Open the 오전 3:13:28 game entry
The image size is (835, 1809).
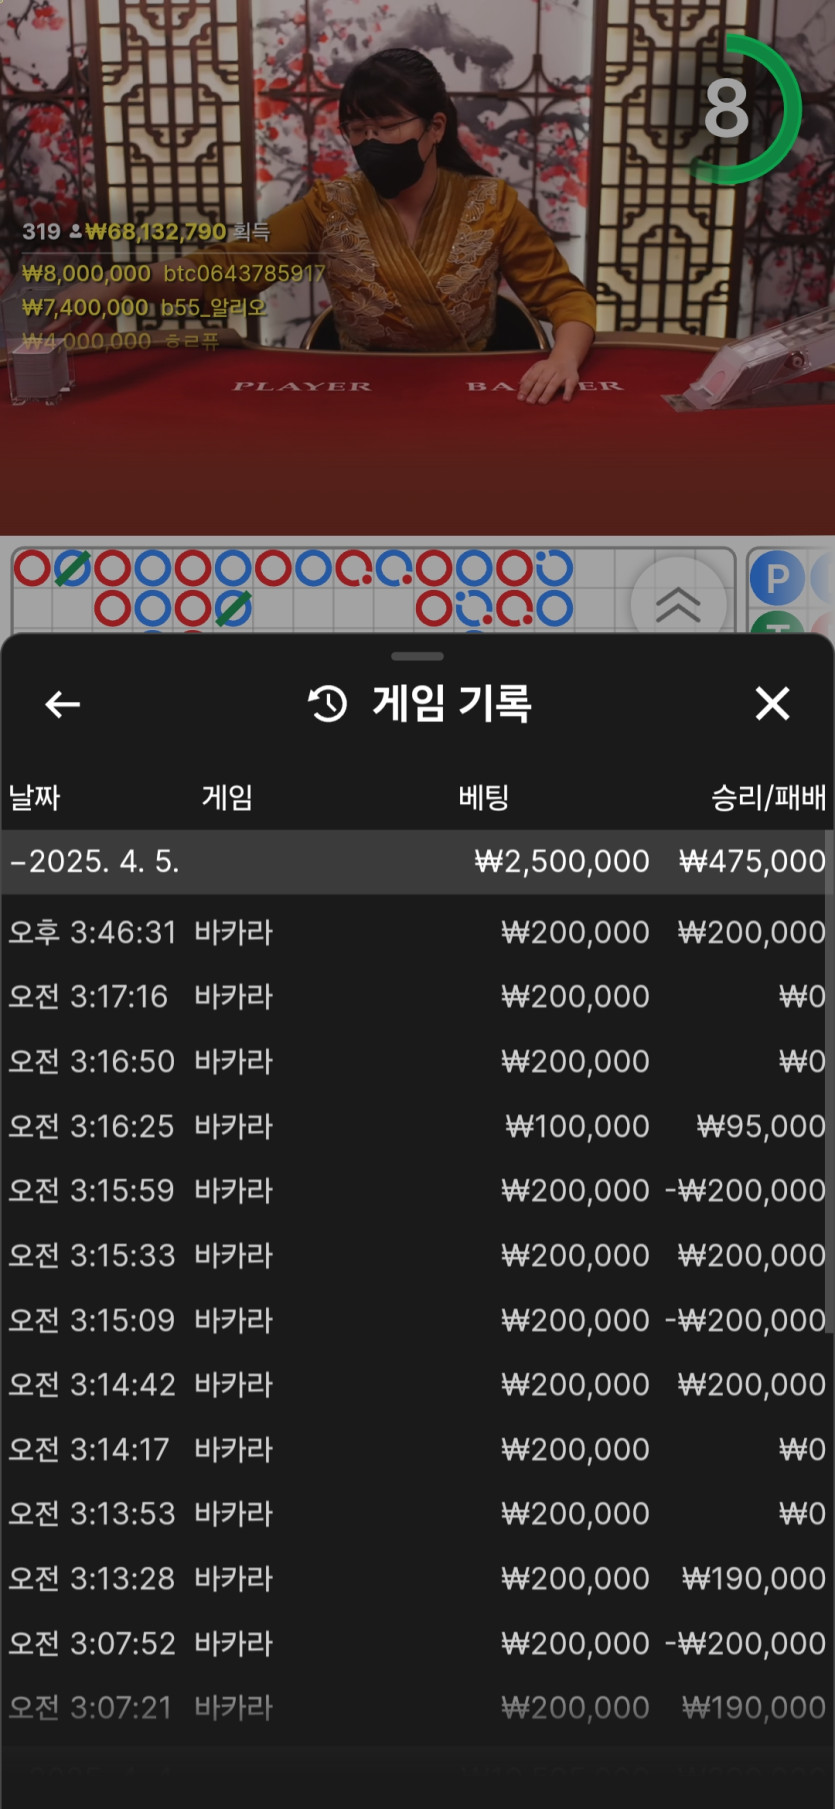point(417,1578)
